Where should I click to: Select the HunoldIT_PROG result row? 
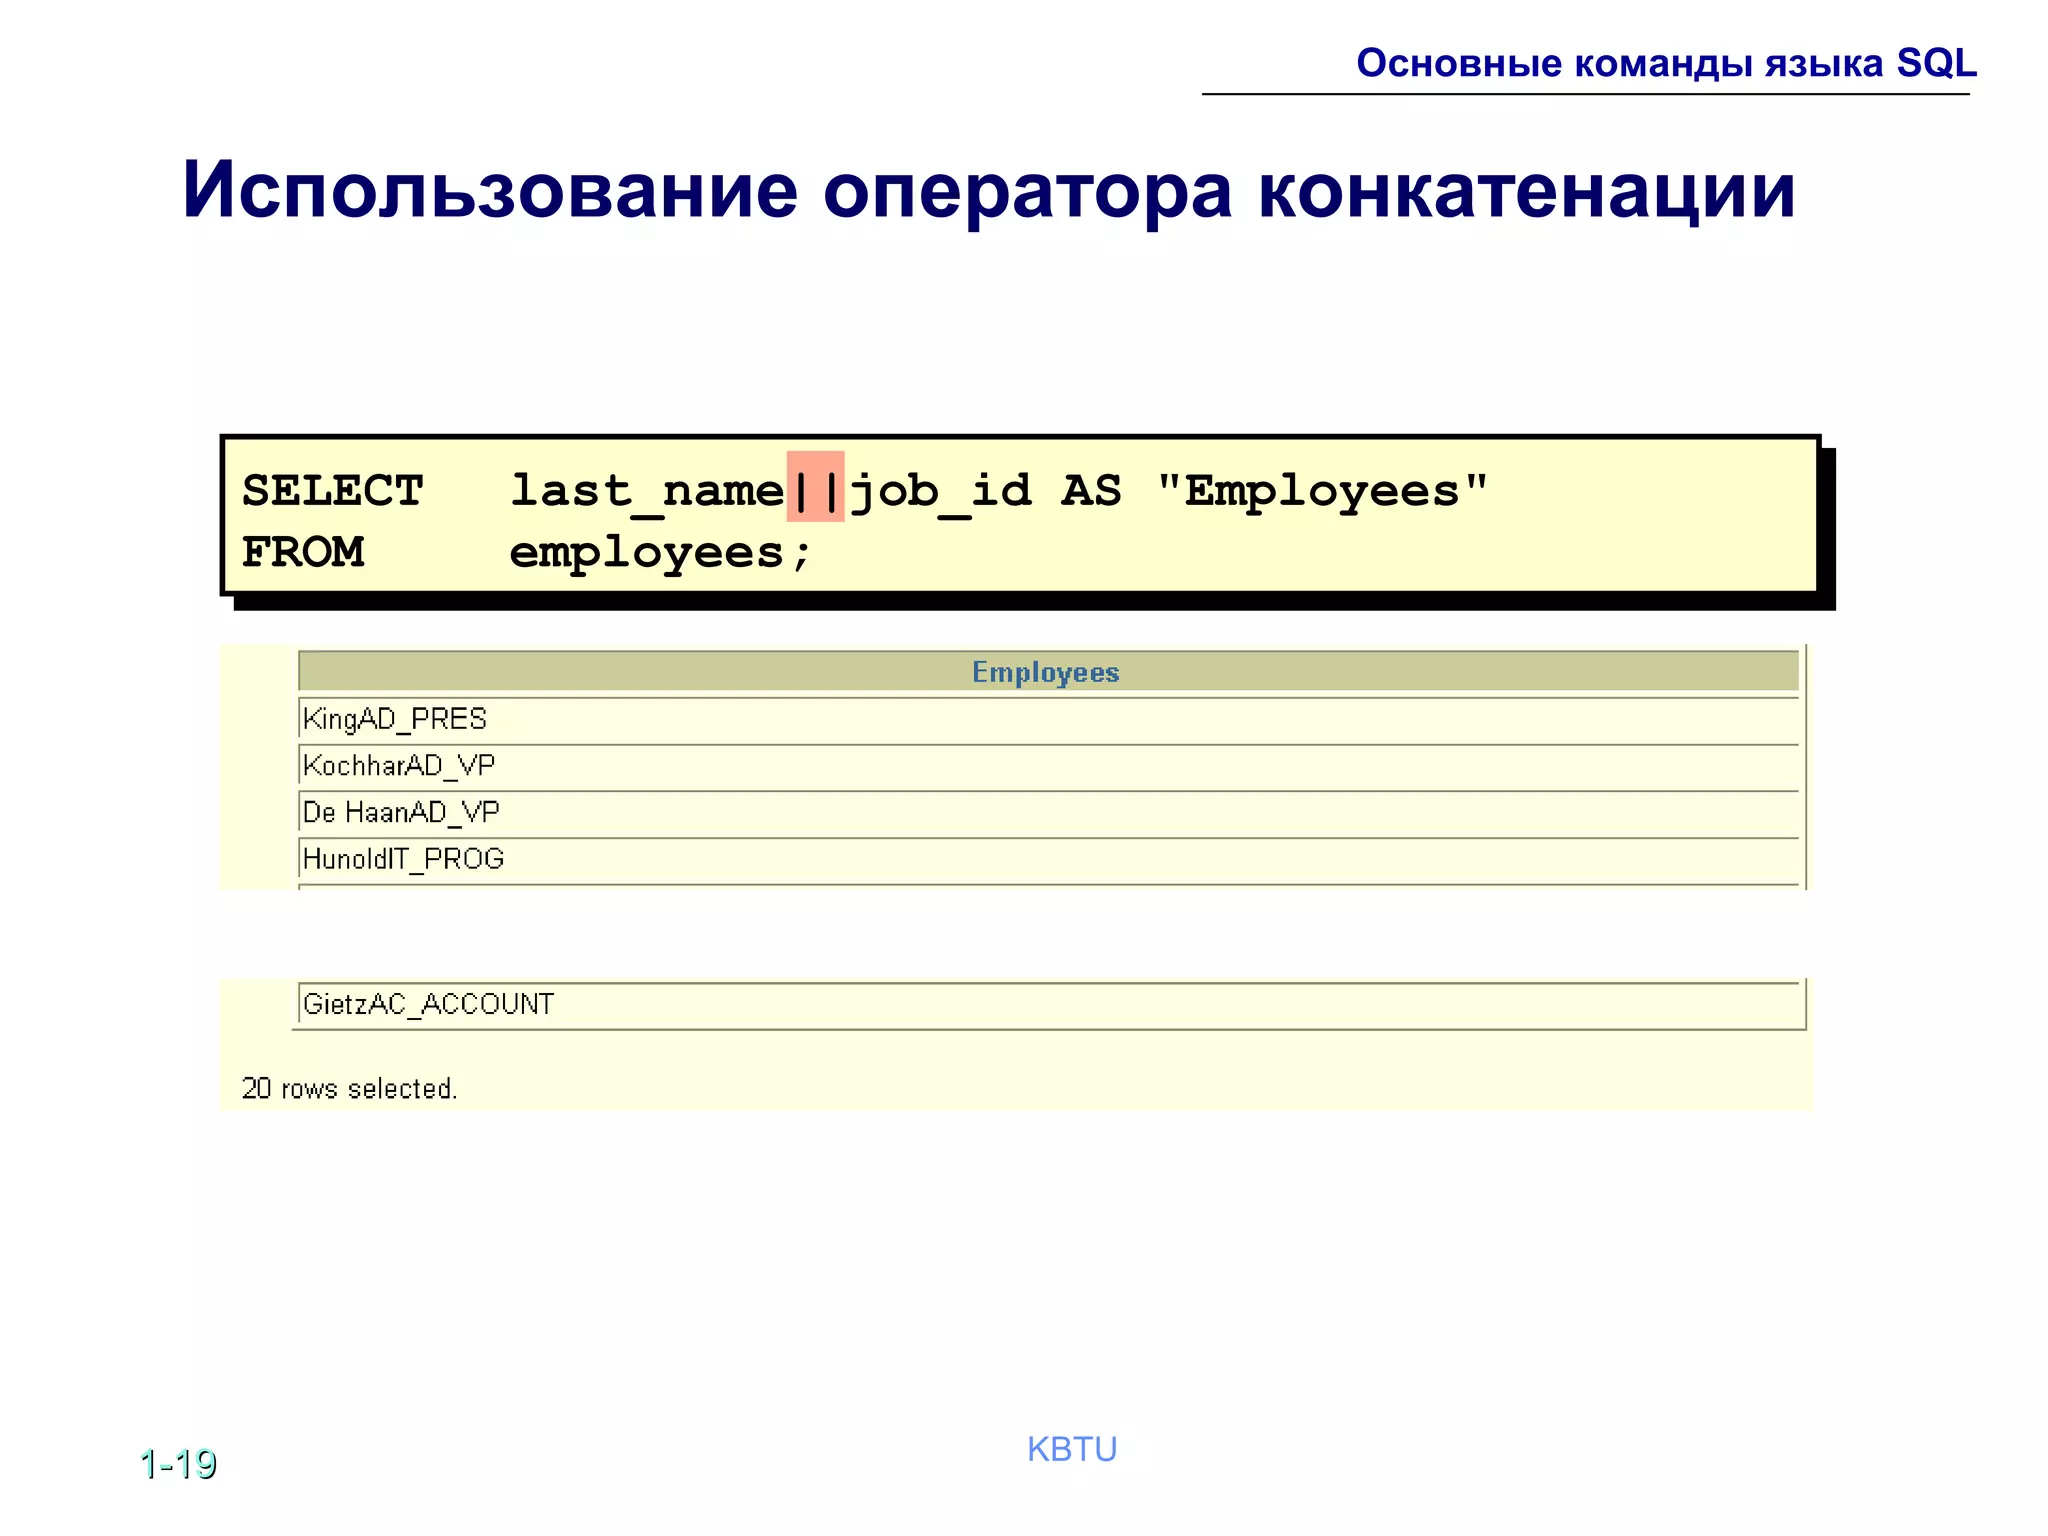click(1048, 859)
